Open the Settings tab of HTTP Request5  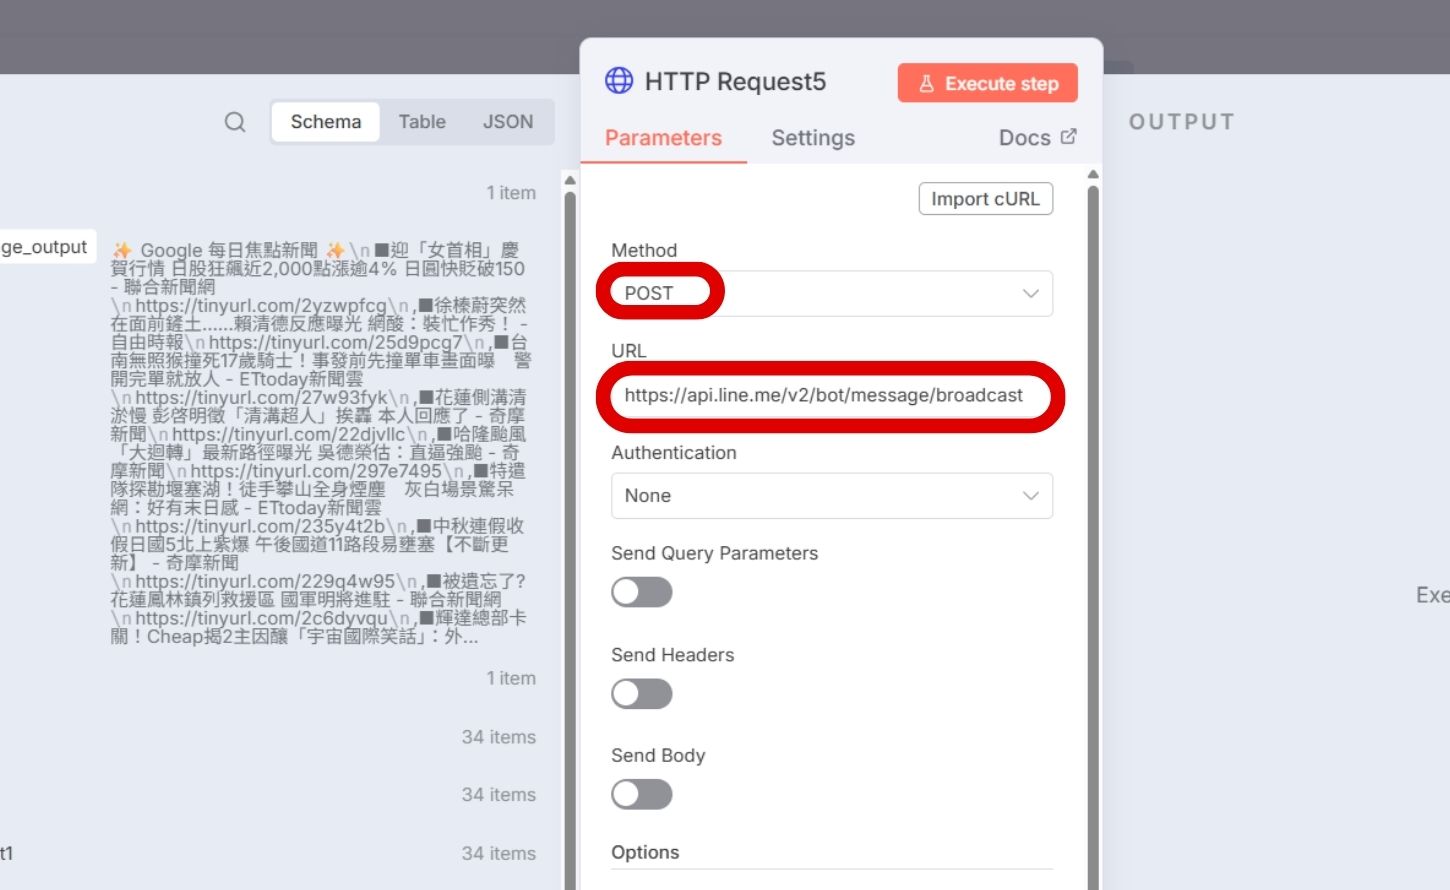coord(812,137)
